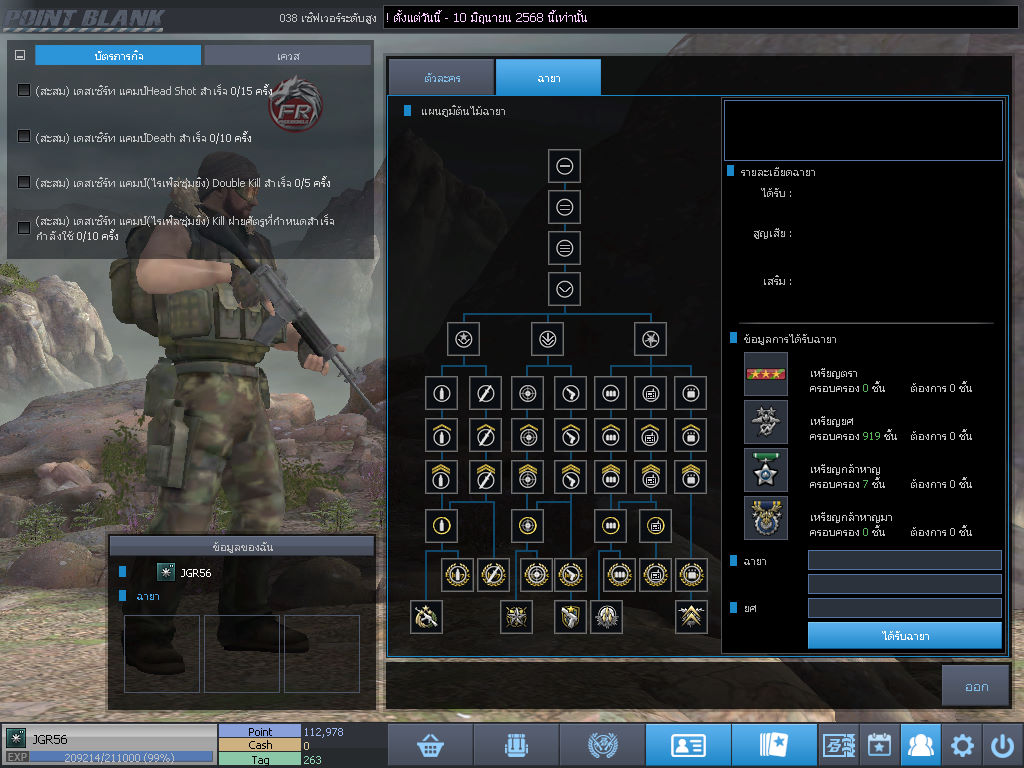Select the plain knife-slash title node, no chevrons

485,393
